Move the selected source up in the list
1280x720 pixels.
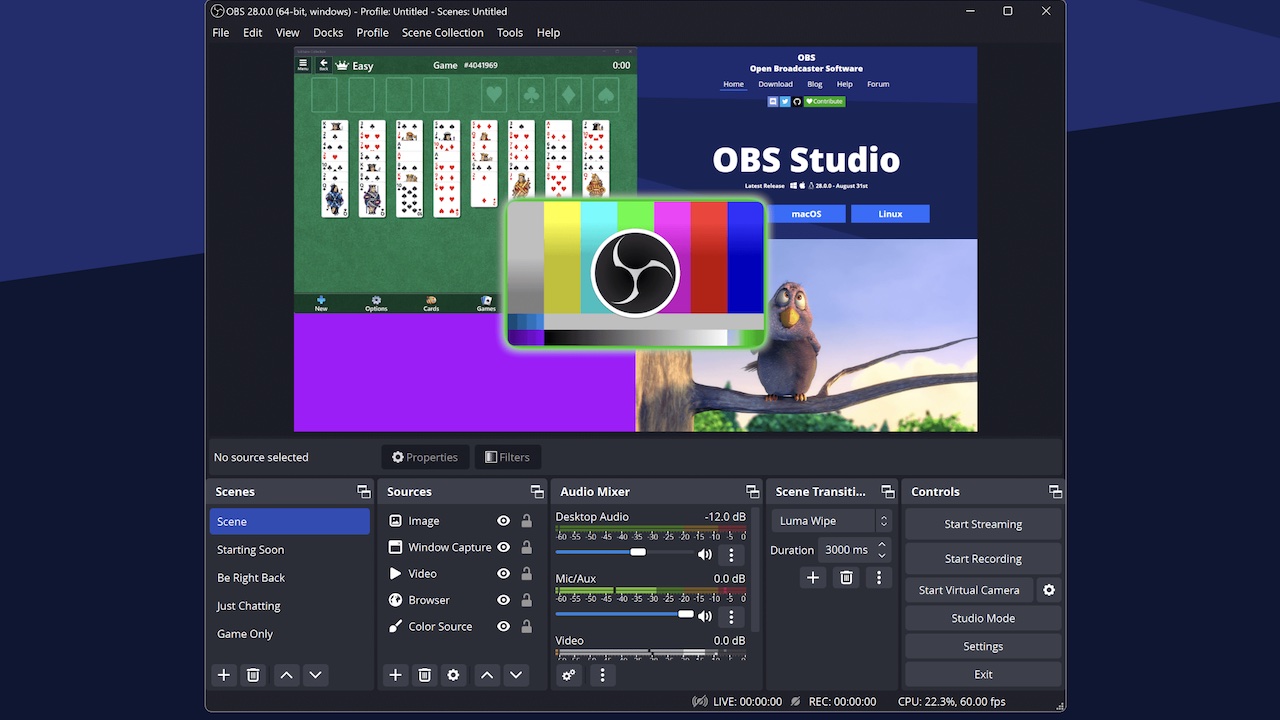(x=486, y=675)
